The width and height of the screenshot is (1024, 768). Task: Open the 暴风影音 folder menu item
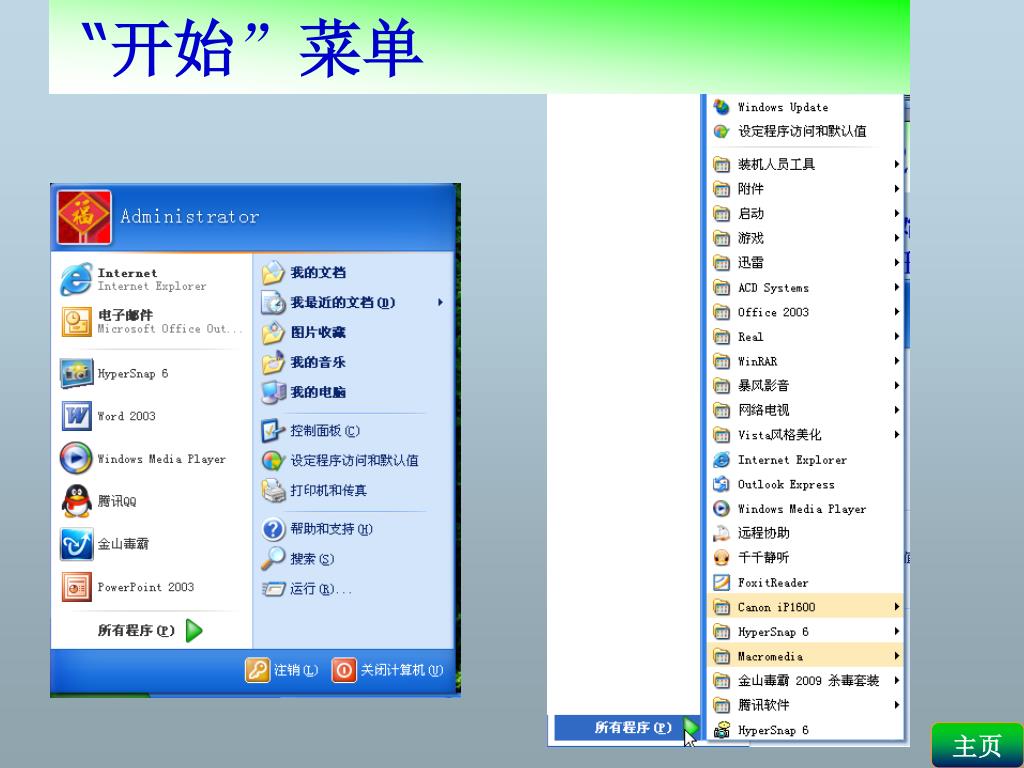click(x=807, y=385)
